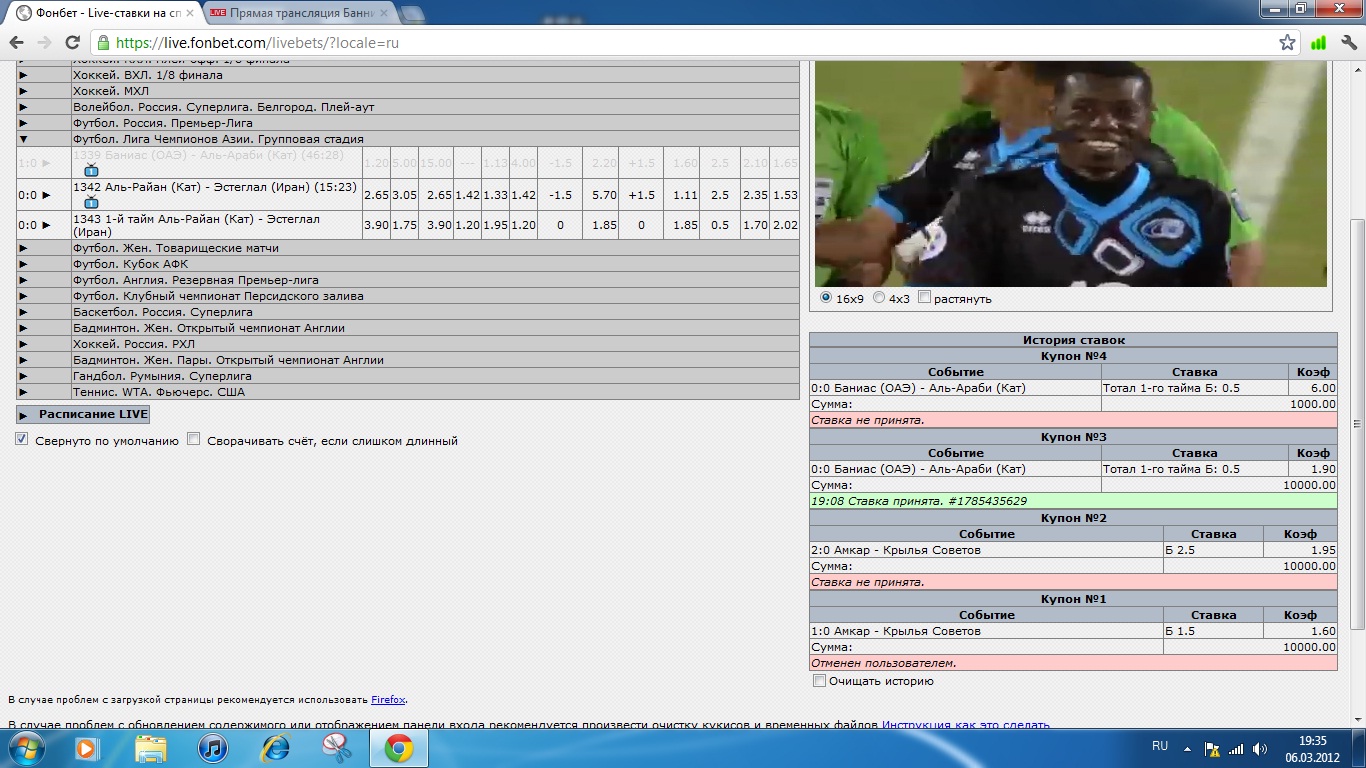Expand arrow beside 0:0 in row 1343
This screenshot has height=768, width=1366.
point(46,225)
